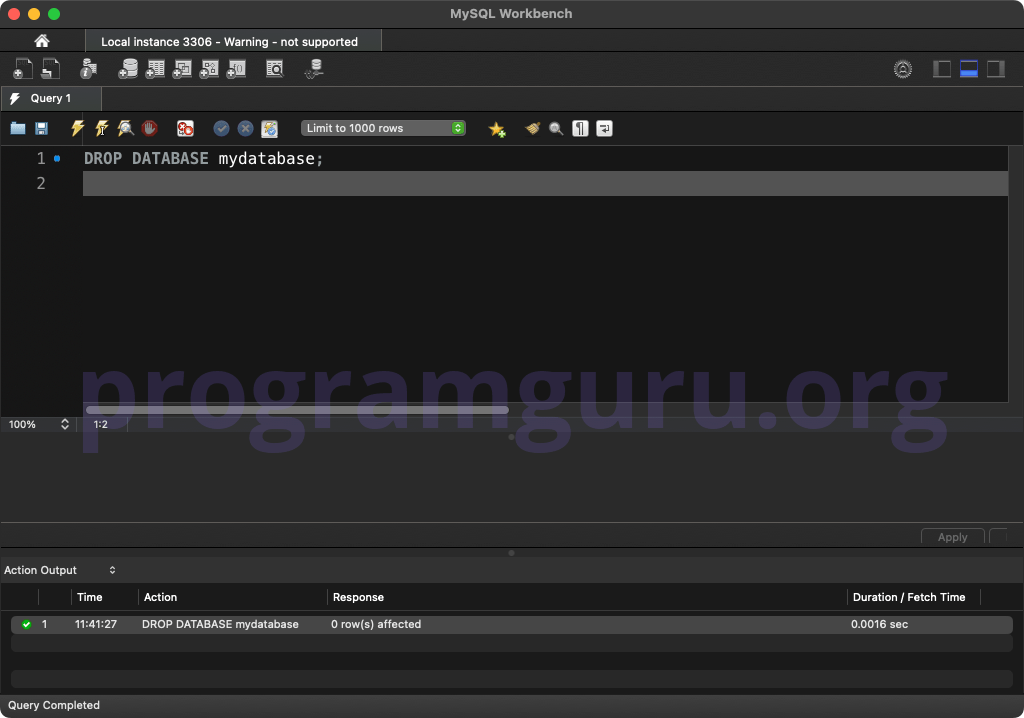This screenshot has height=718, width=1024.
Task: Create a new schema icon
Action: pyautogui.click(x=128, y=69)
